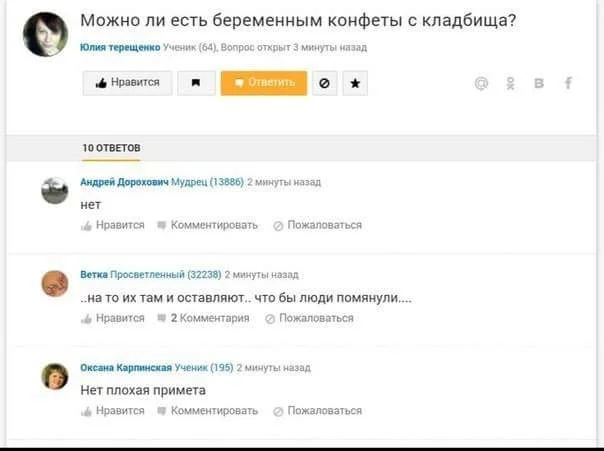The width and height of the screenshot is (604, 451).
Task: Like the question with the "Нравится" button
Action: [x=127, y=83]
